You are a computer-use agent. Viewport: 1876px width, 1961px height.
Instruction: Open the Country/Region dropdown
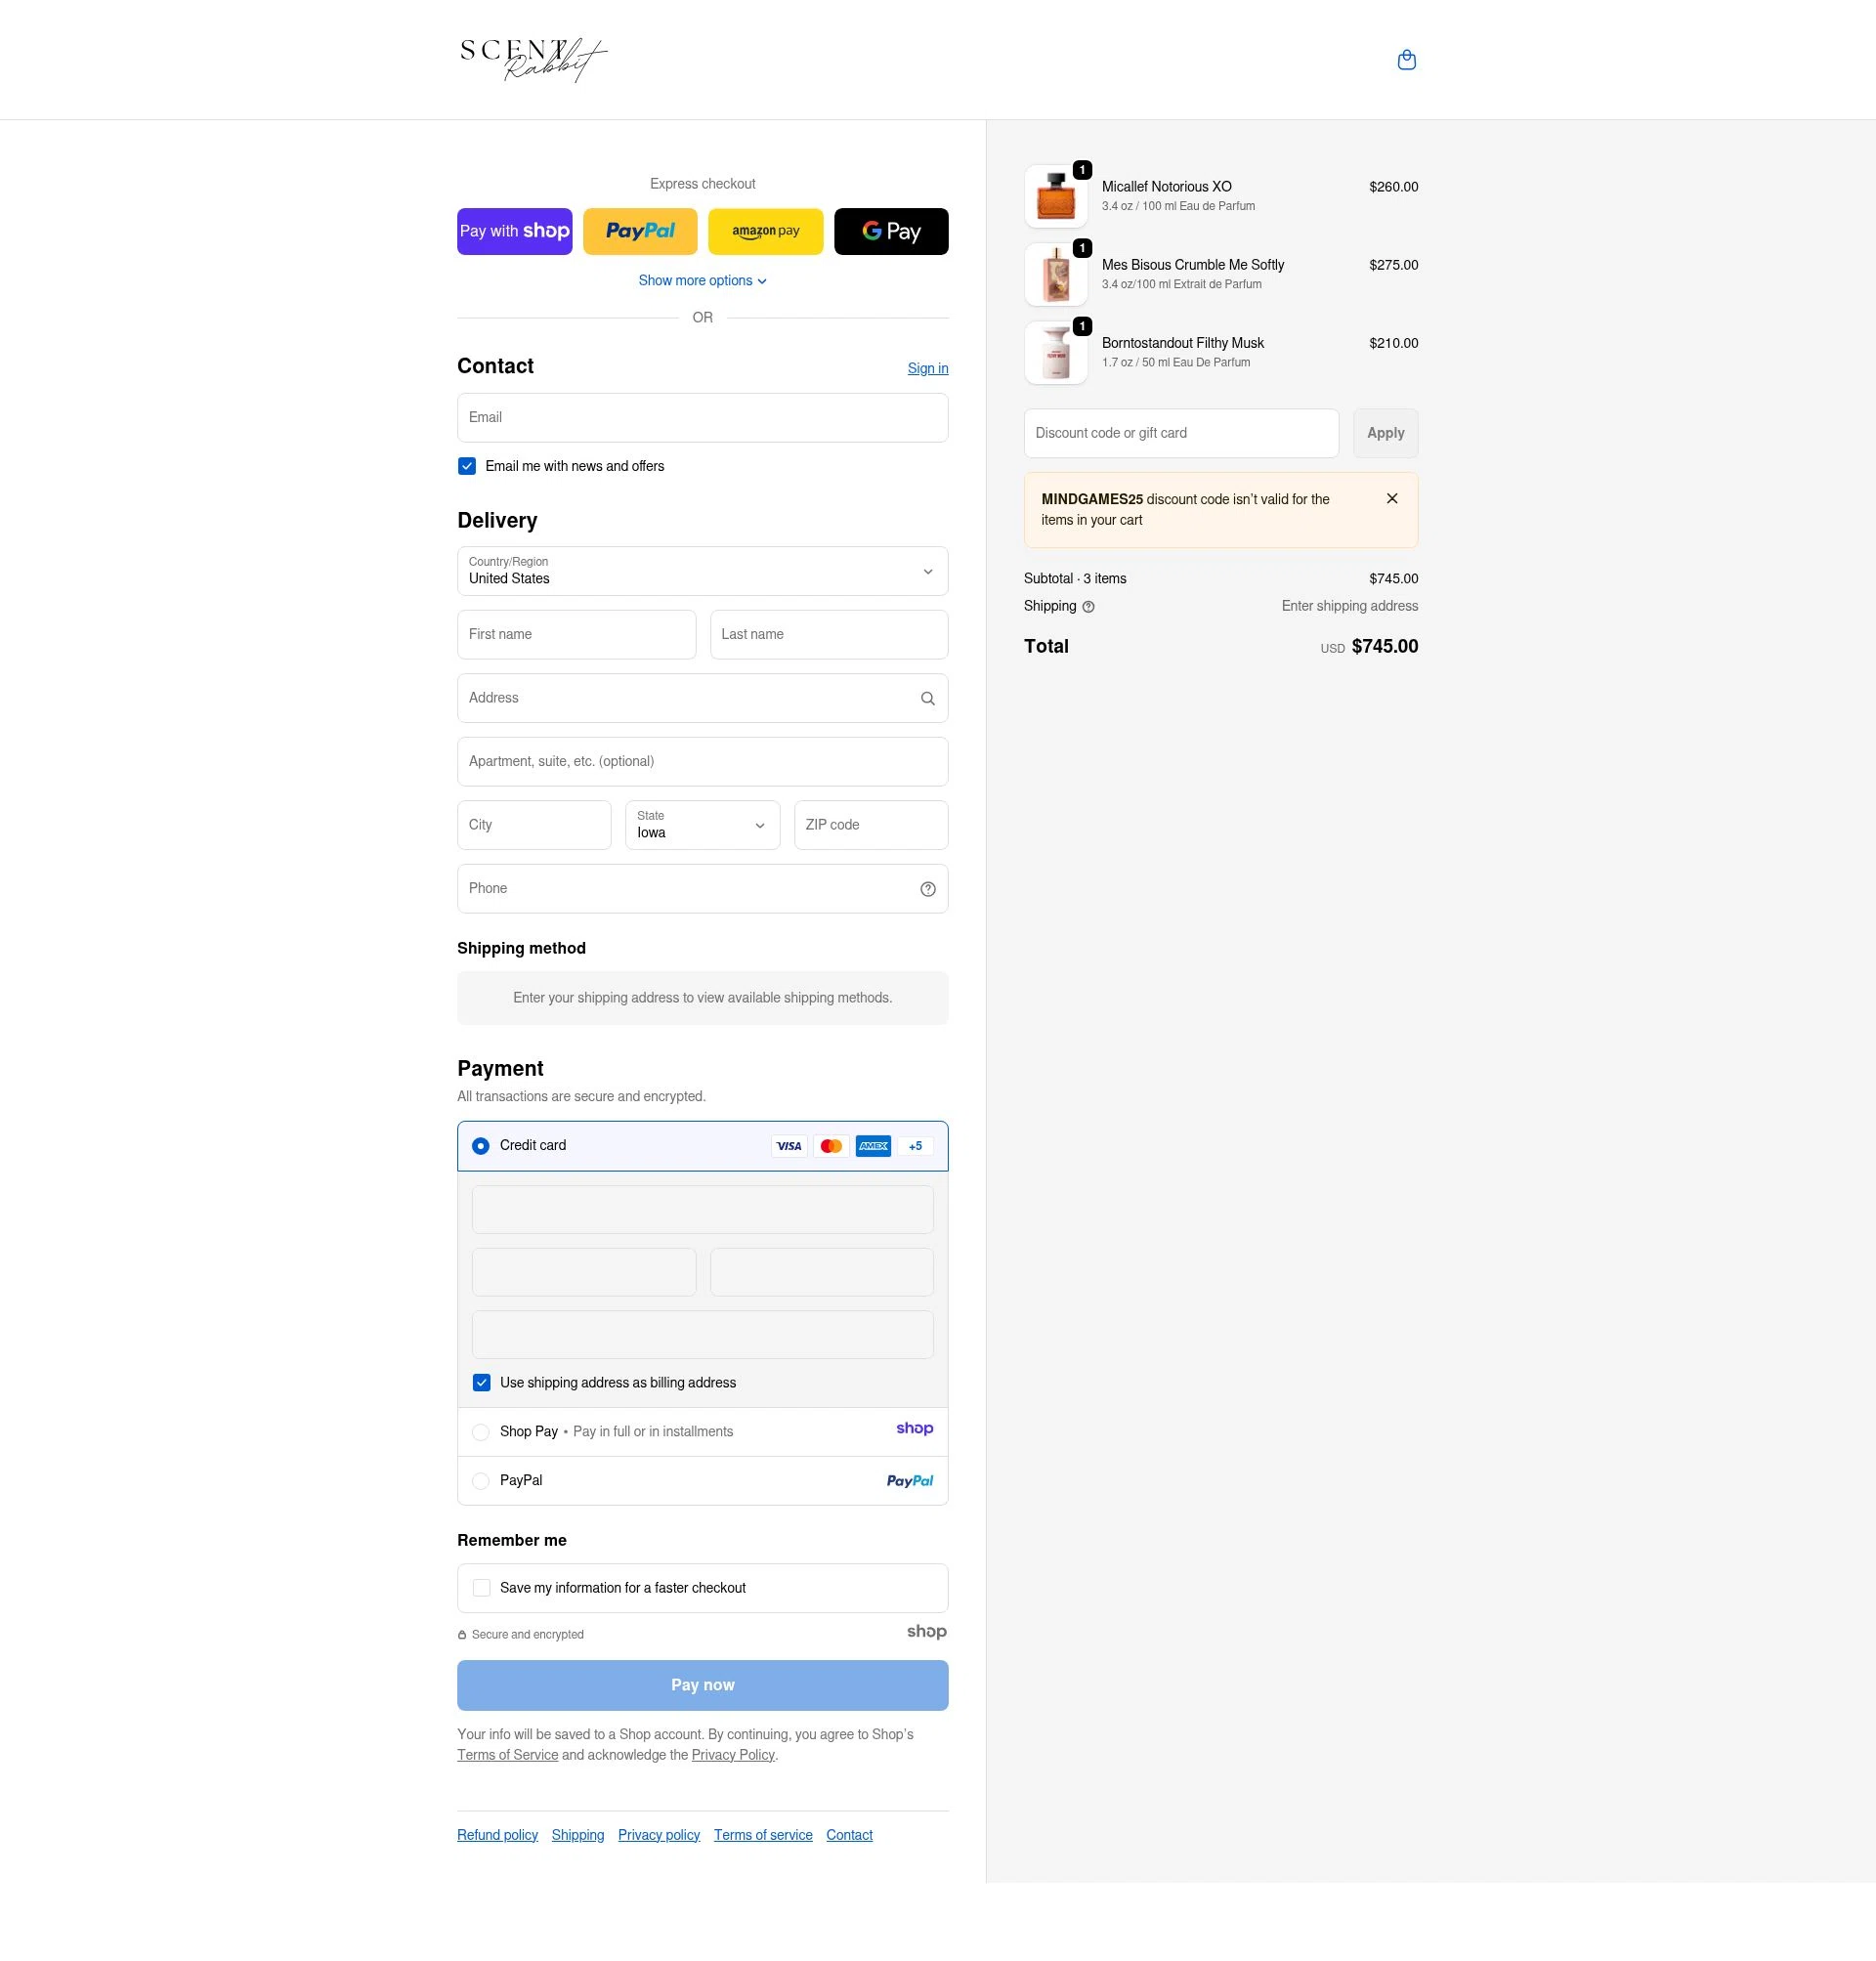click(x=702, y=571)
